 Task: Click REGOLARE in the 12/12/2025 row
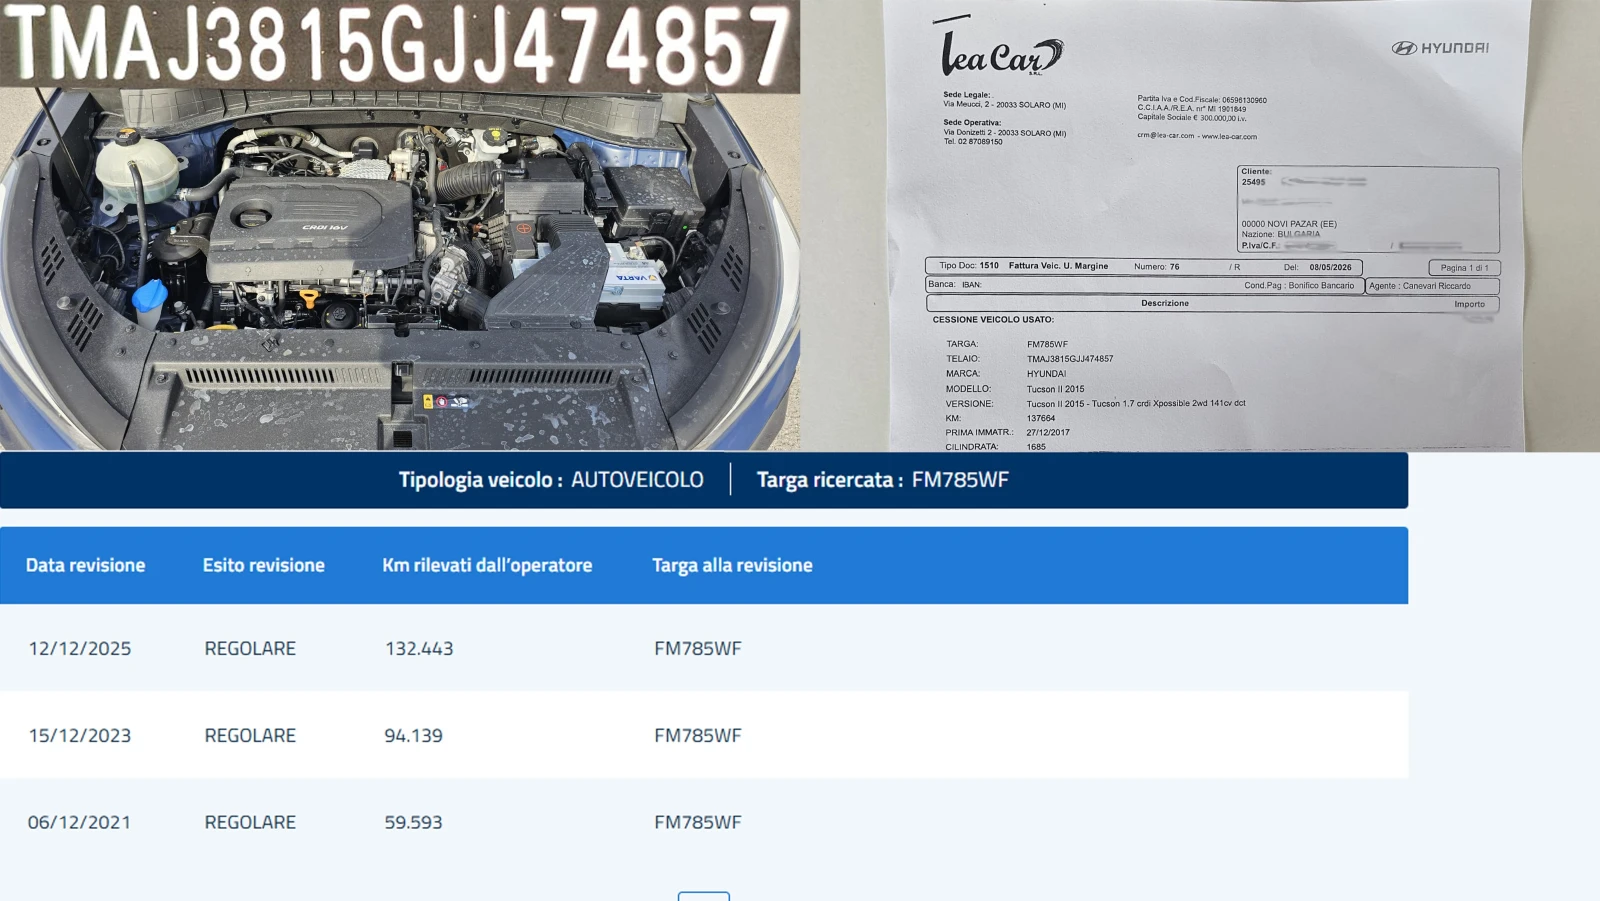click(250, 648)
